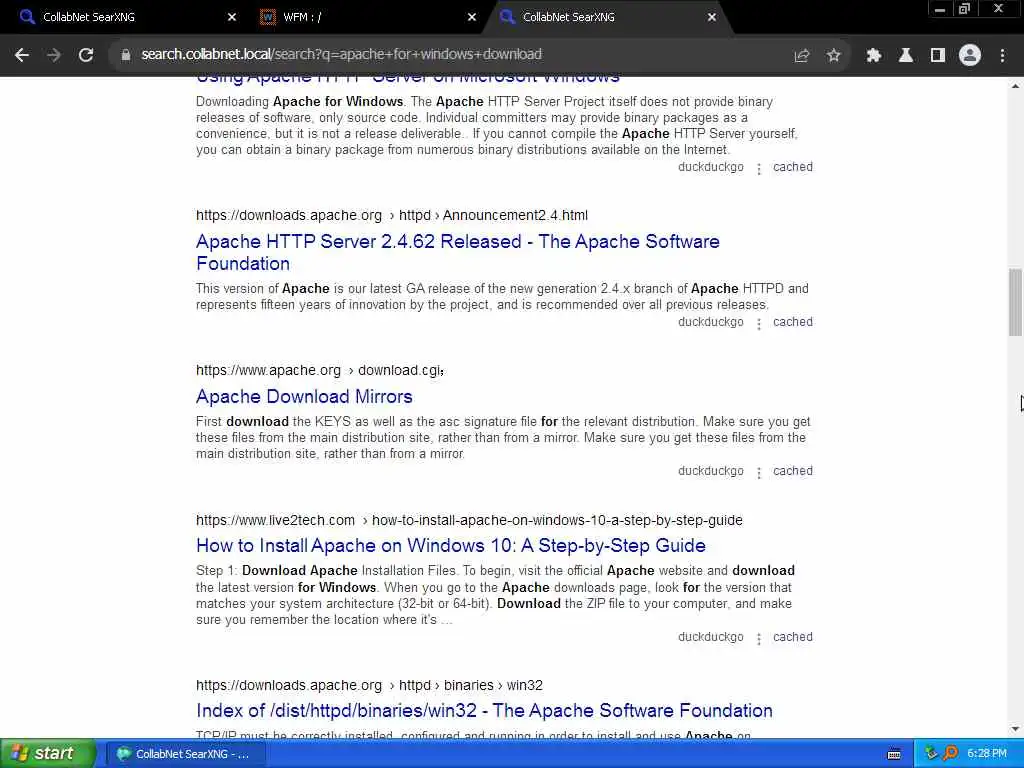Open the profile avatar menu
This screenshot has height=768, width=1024.
coord(970,56)
